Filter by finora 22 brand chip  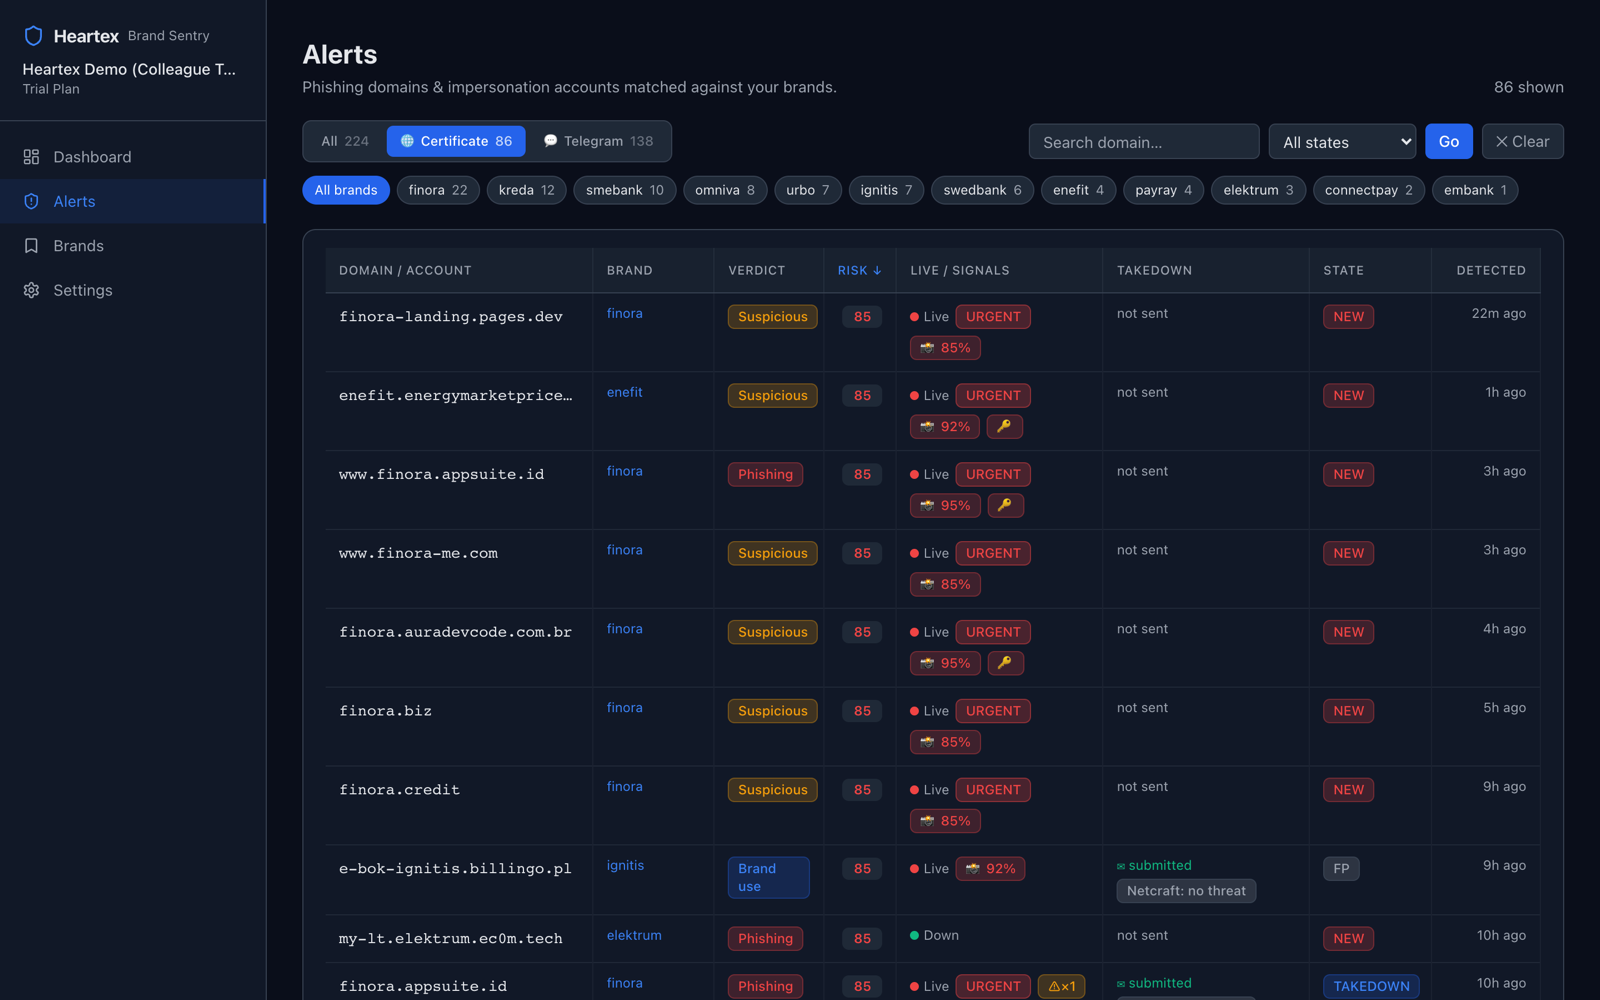point(438,190)
